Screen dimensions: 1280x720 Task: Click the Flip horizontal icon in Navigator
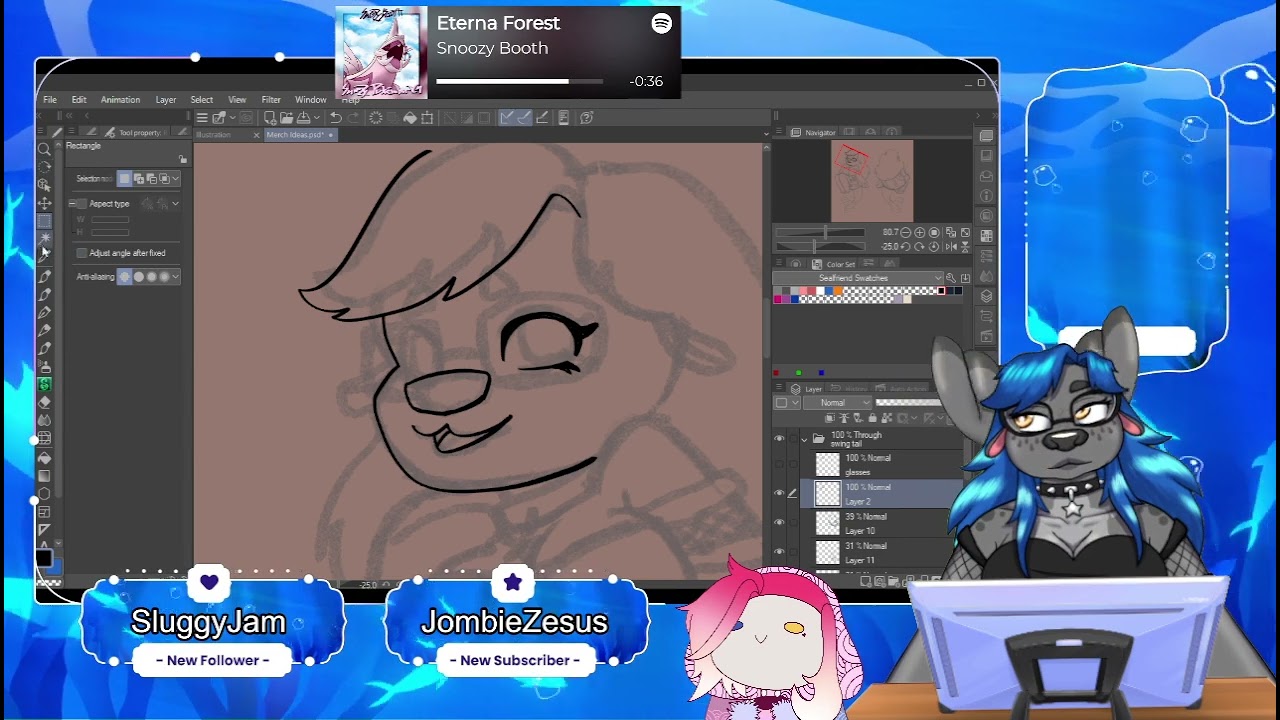click(x=951, y=247)
